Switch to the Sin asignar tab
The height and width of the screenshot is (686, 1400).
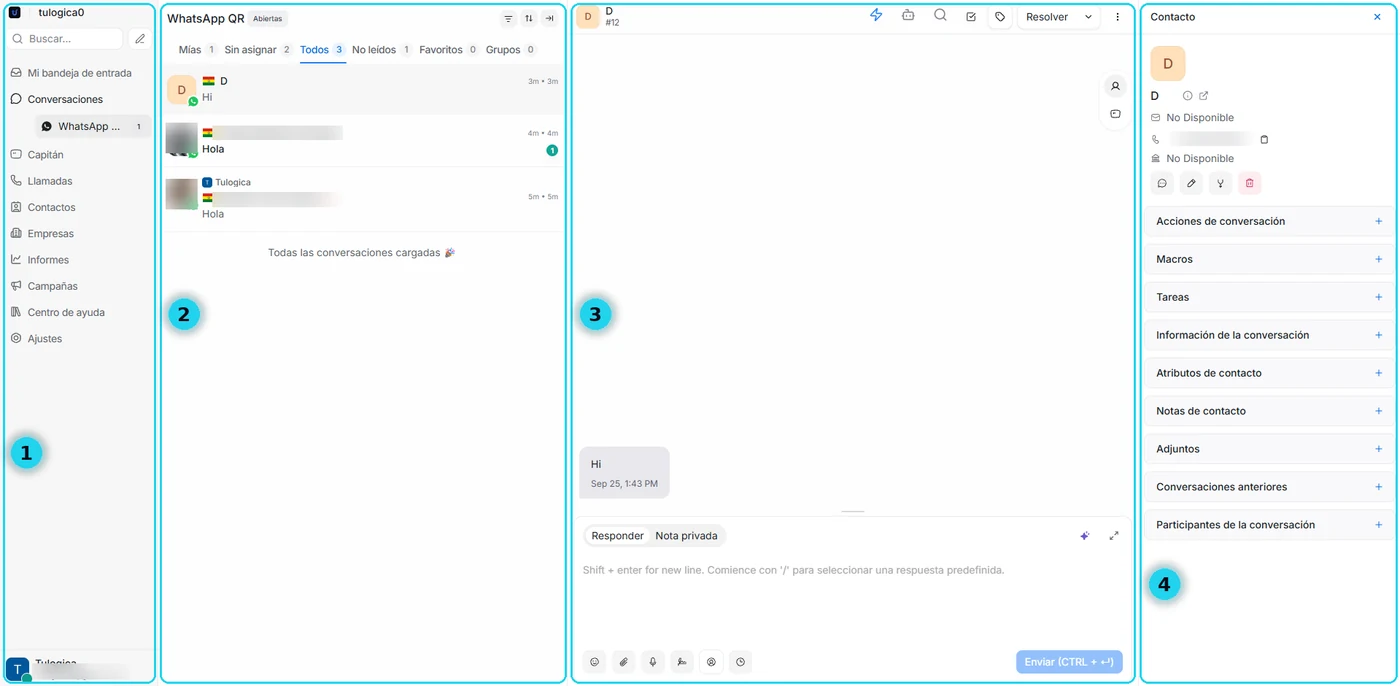(x=257, y=50)
